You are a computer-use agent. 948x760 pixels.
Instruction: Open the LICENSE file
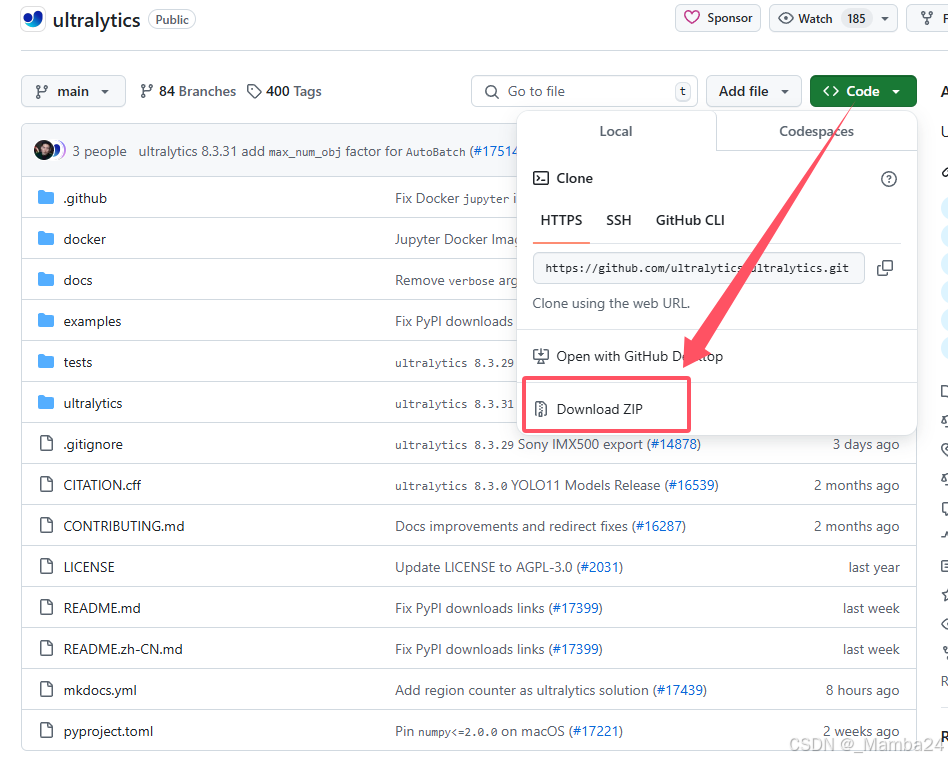(x=89, y=567)
